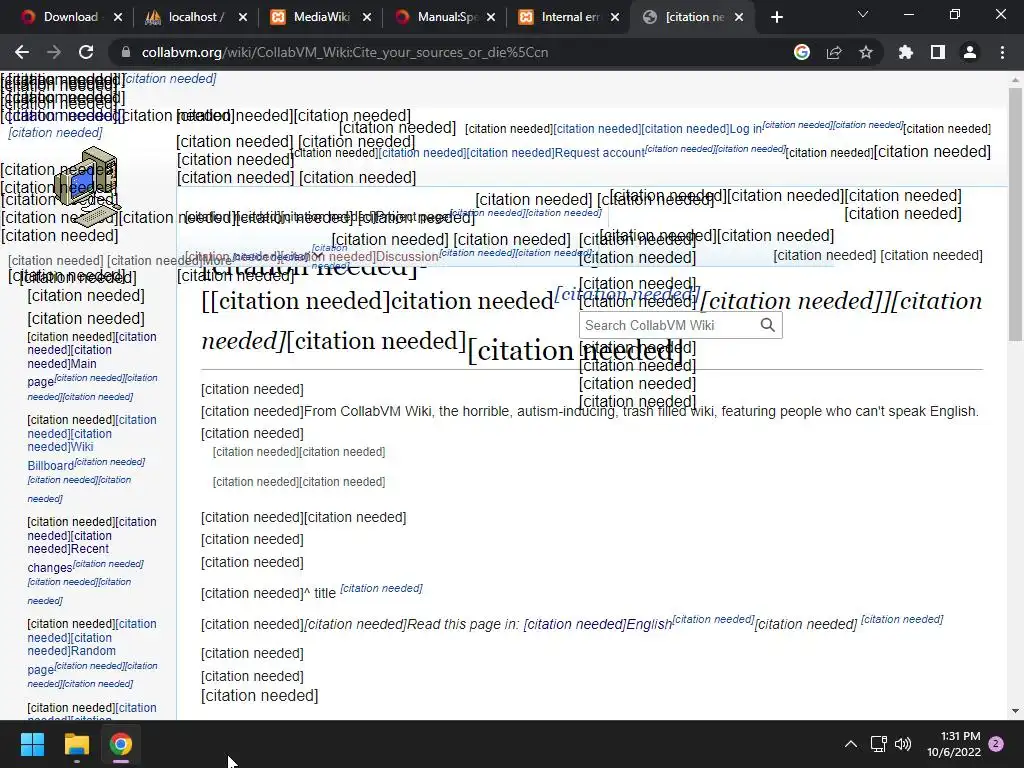
Task: Click the browser forward arrow
Action: point(54,52)
